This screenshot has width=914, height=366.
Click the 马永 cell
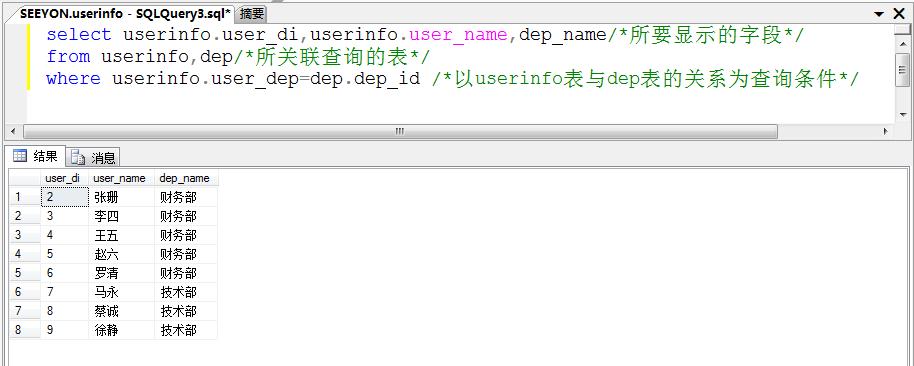point(121,292)
